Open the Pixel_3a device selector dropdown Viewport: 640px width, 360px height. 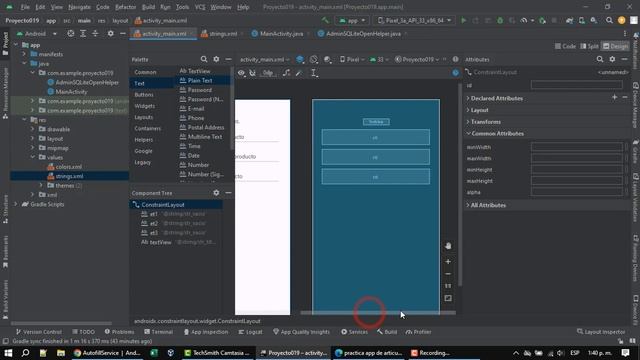[414, 20]
